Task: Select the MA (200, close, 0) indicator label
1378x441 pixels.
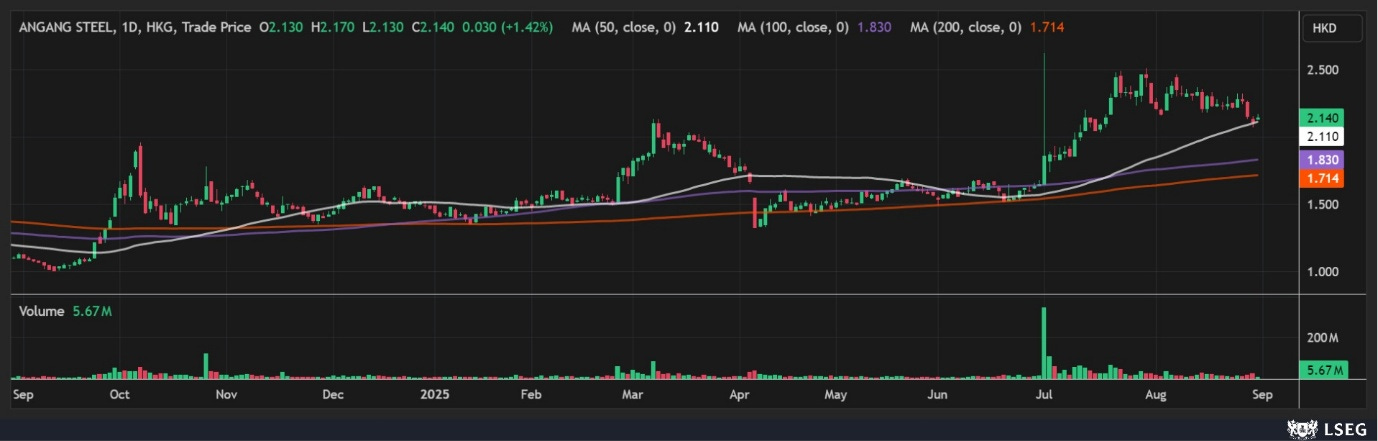Action: [966, 28]
